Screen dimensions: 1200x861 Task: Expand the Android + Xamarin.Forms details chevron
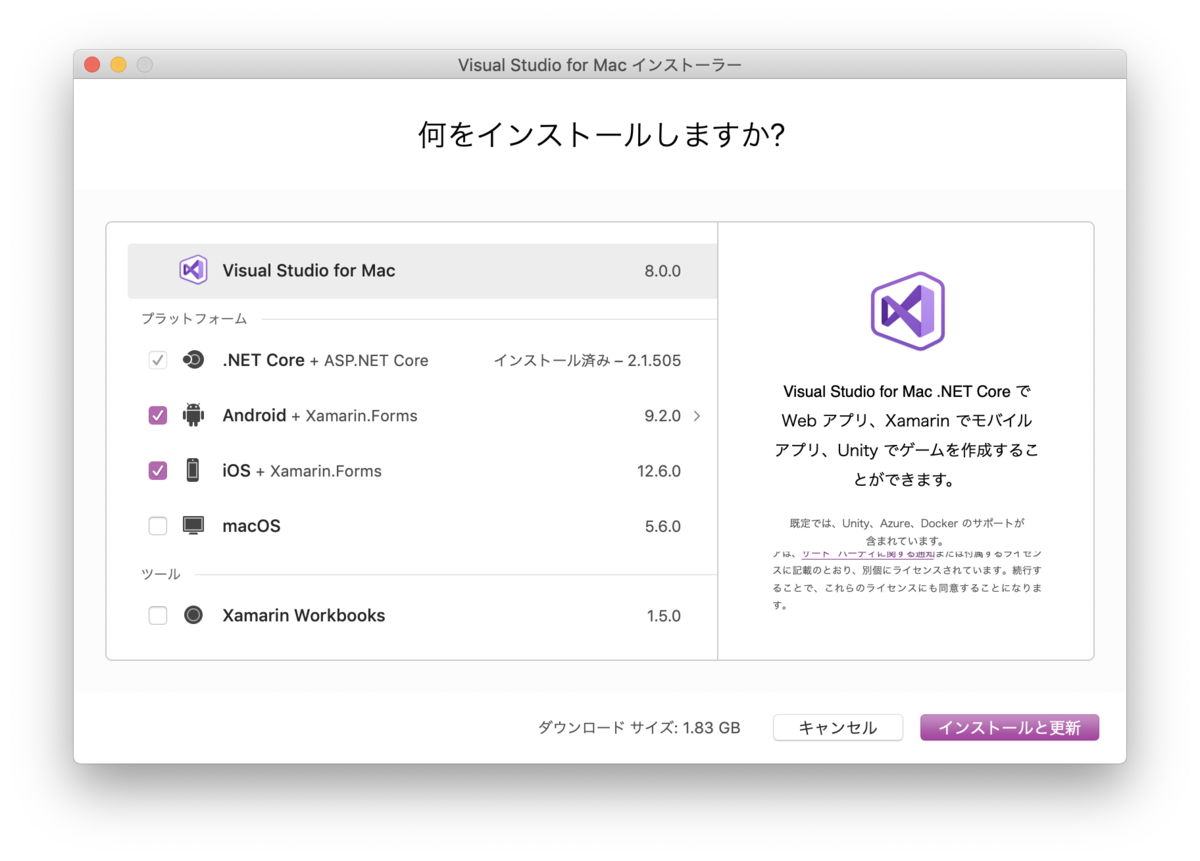point(697,415)
